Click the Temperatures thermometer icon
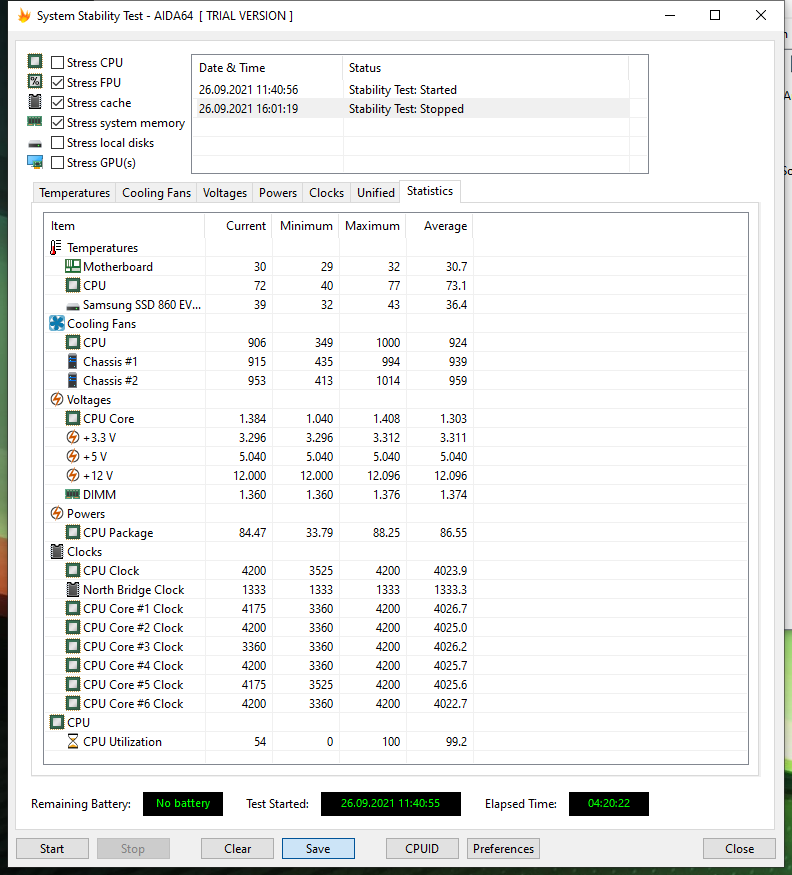The width and height of the screenshot is (792, 875). [55, 247]
